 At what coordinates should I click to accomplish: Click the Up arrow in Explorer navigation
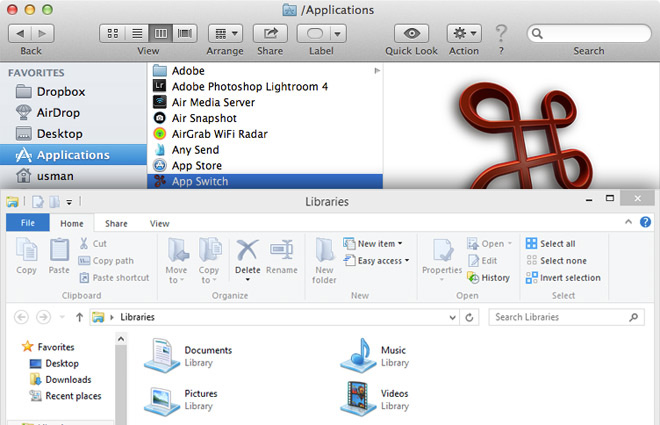point(79,317)
